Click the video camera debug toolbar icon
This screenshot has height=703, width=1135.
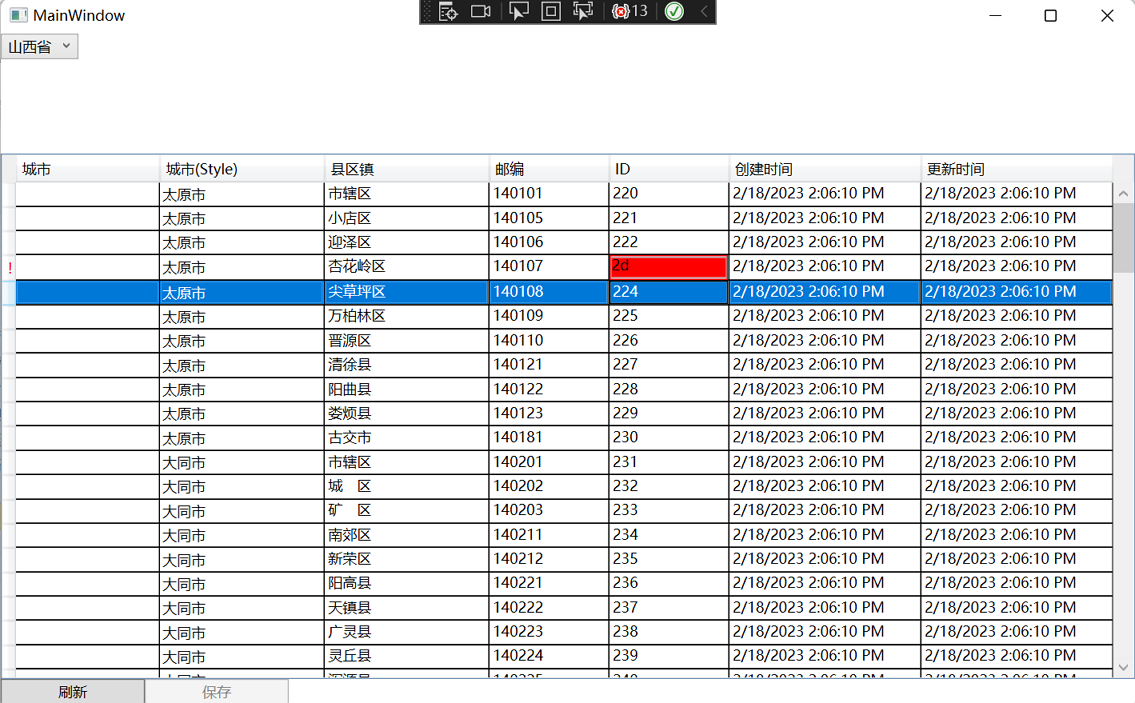point(481,12)
